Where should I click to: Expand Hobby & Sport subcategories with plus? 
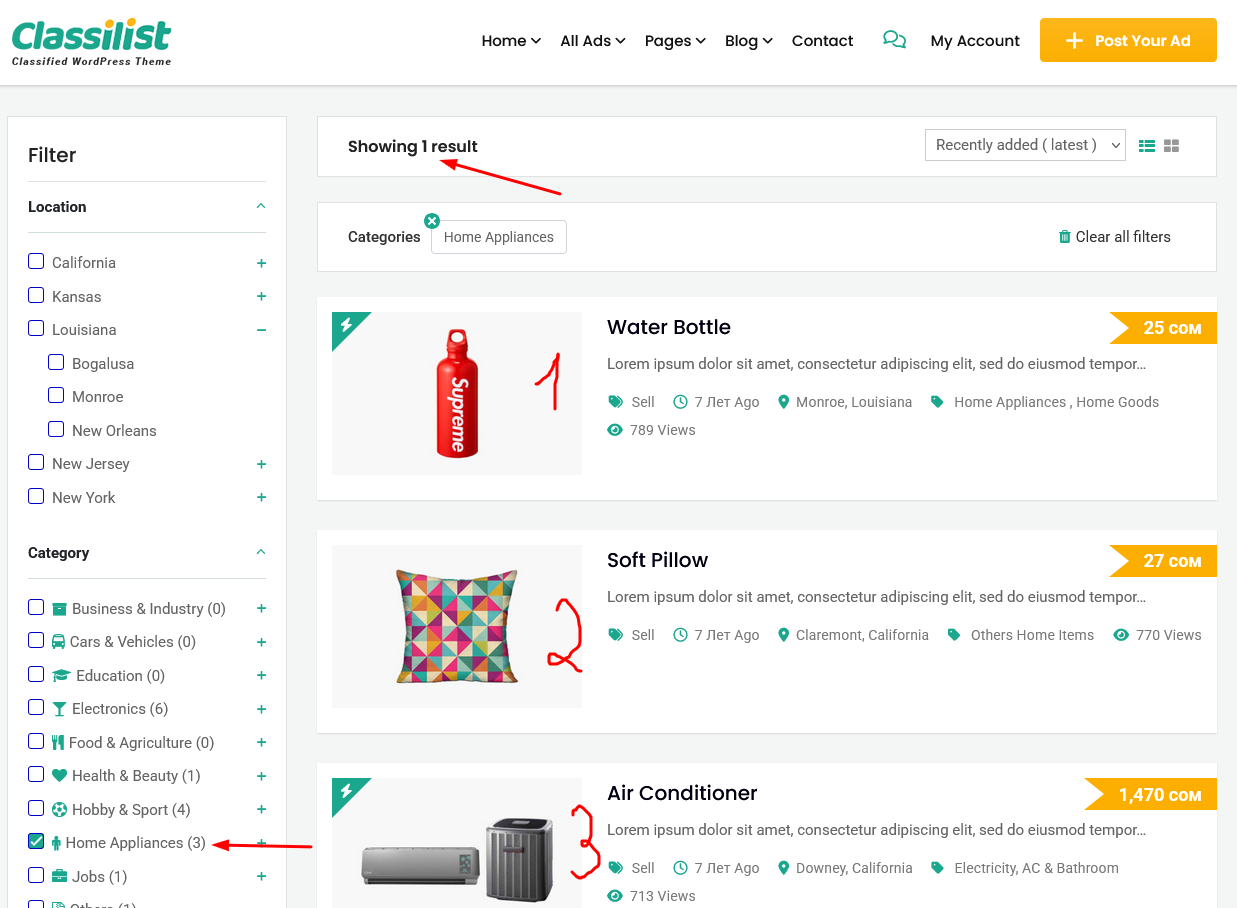point(261,810)
